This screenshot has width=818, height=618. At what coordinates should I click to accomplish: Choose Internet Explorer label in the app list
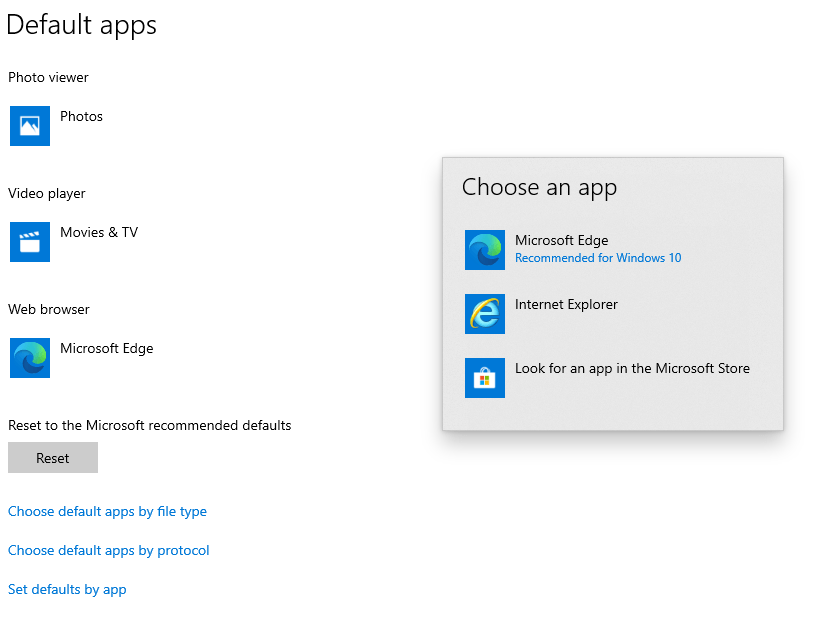tap(566, 305)
